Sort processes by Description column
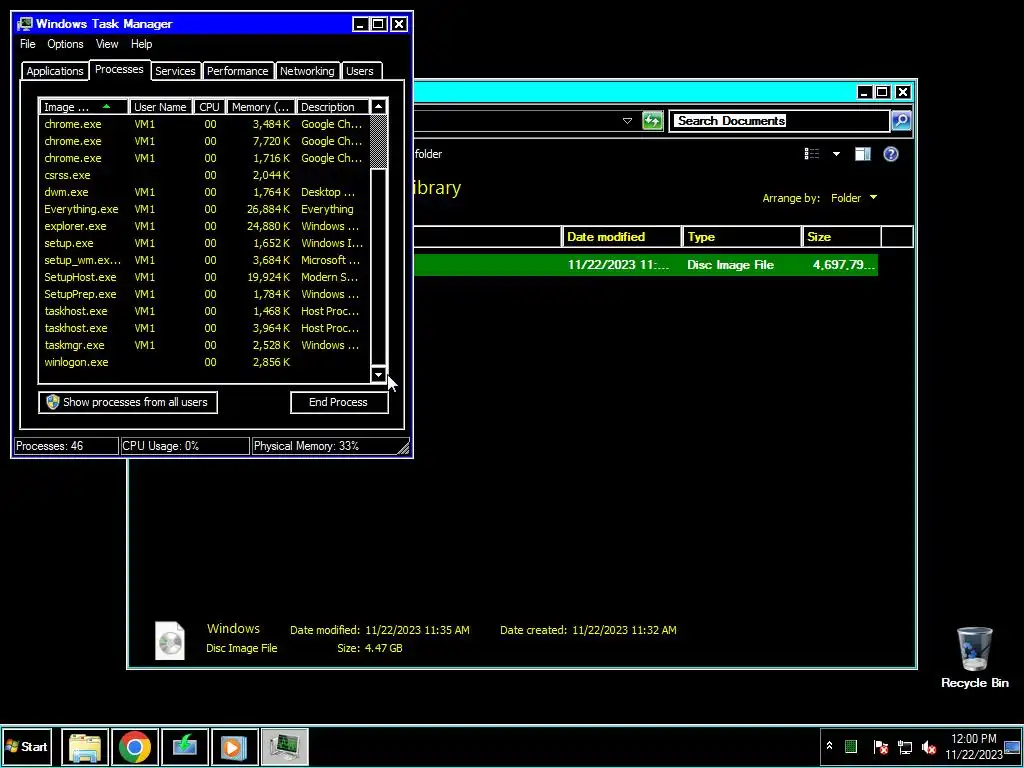 pyautogui.click(x=332, y=106)
